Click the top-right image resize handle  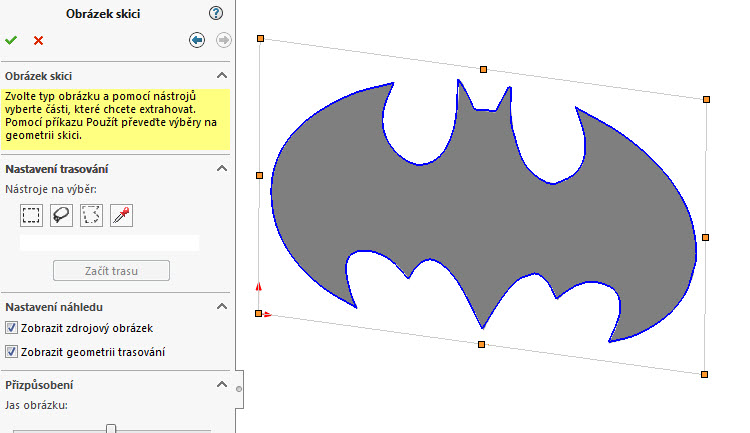pos(706,100)
